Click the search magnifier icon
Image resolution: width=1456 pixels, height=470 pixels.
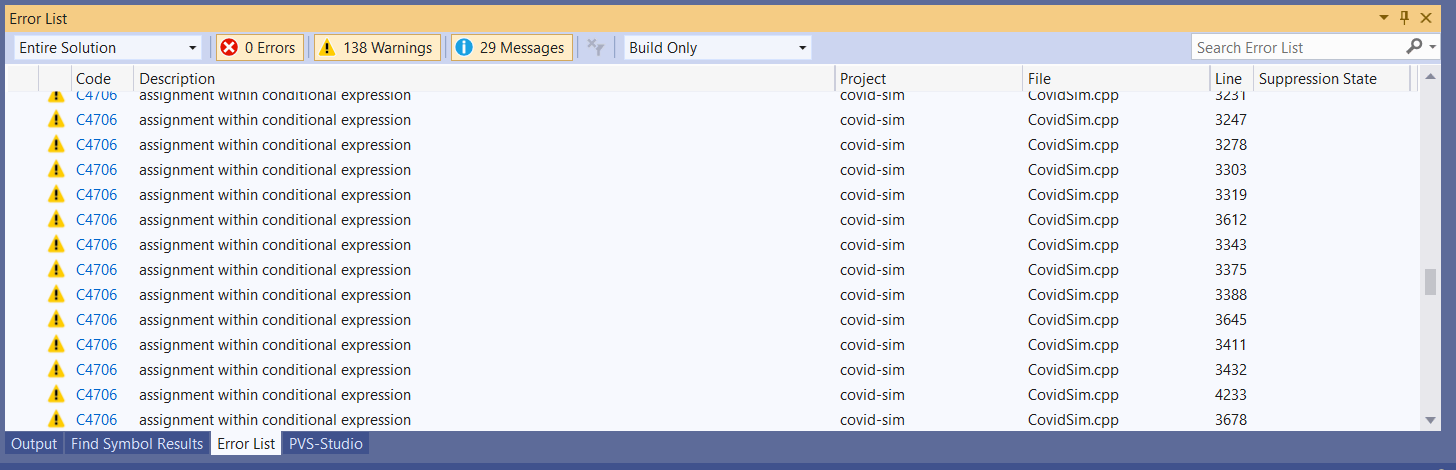click(1414, 47)
